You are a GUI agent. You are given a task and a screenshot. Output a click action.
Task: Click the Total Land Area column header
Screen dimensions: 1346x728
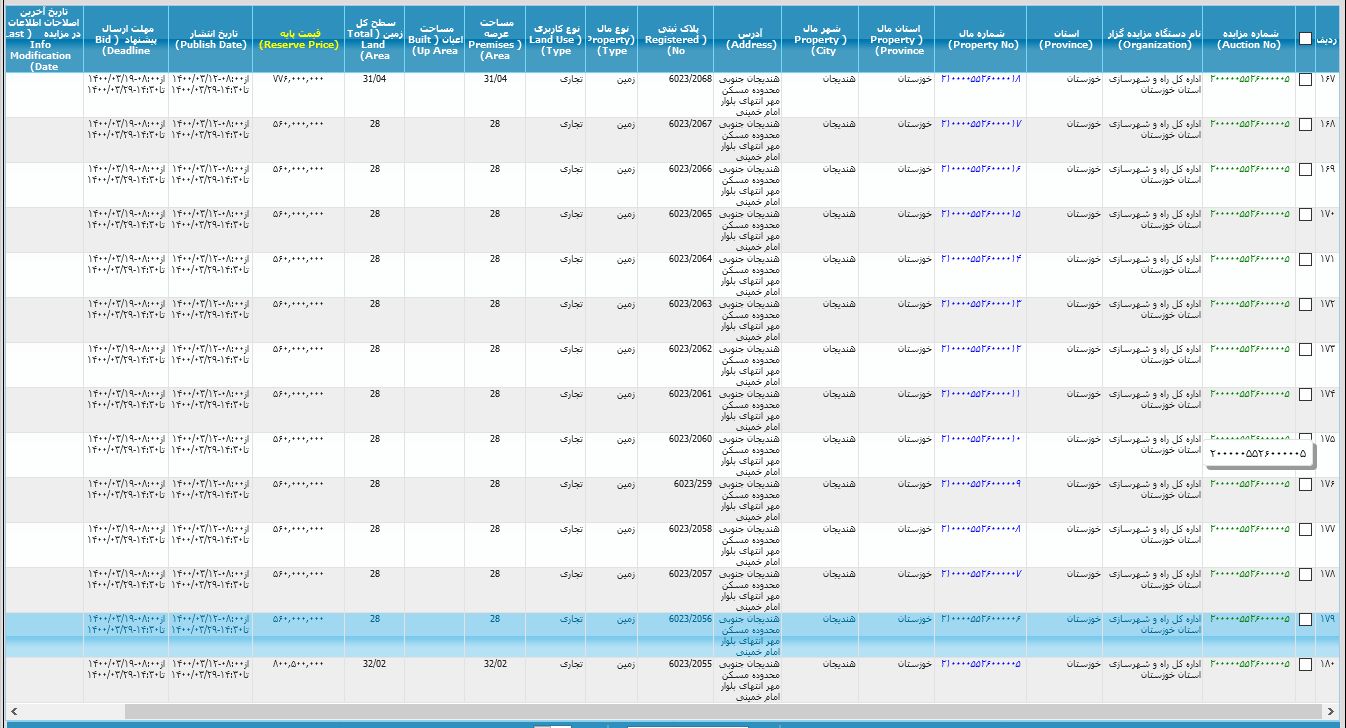coord(374,39)
